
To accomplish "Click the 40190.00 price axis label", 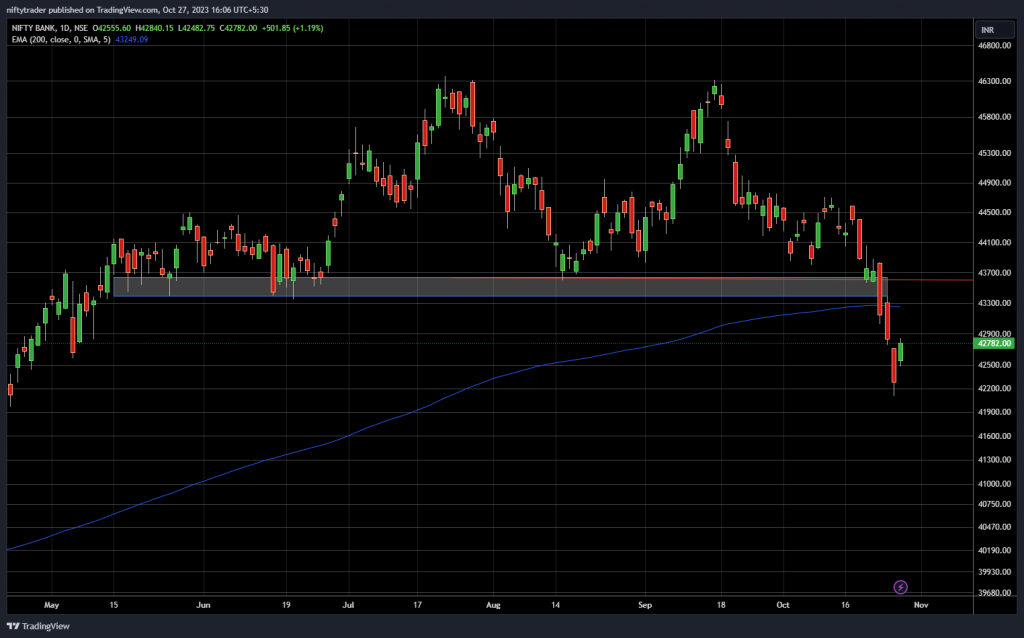I will point(994,550).
